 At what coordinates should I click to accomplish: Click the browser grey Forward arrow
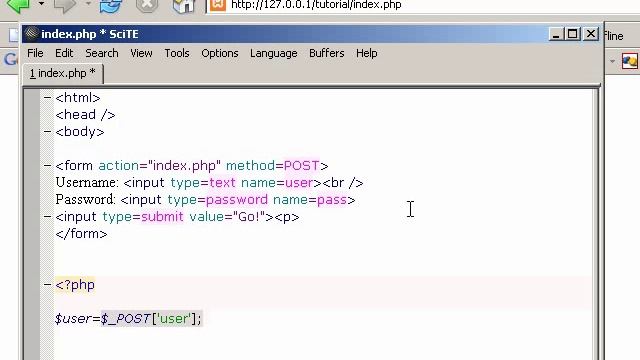[x=64, y=5]
